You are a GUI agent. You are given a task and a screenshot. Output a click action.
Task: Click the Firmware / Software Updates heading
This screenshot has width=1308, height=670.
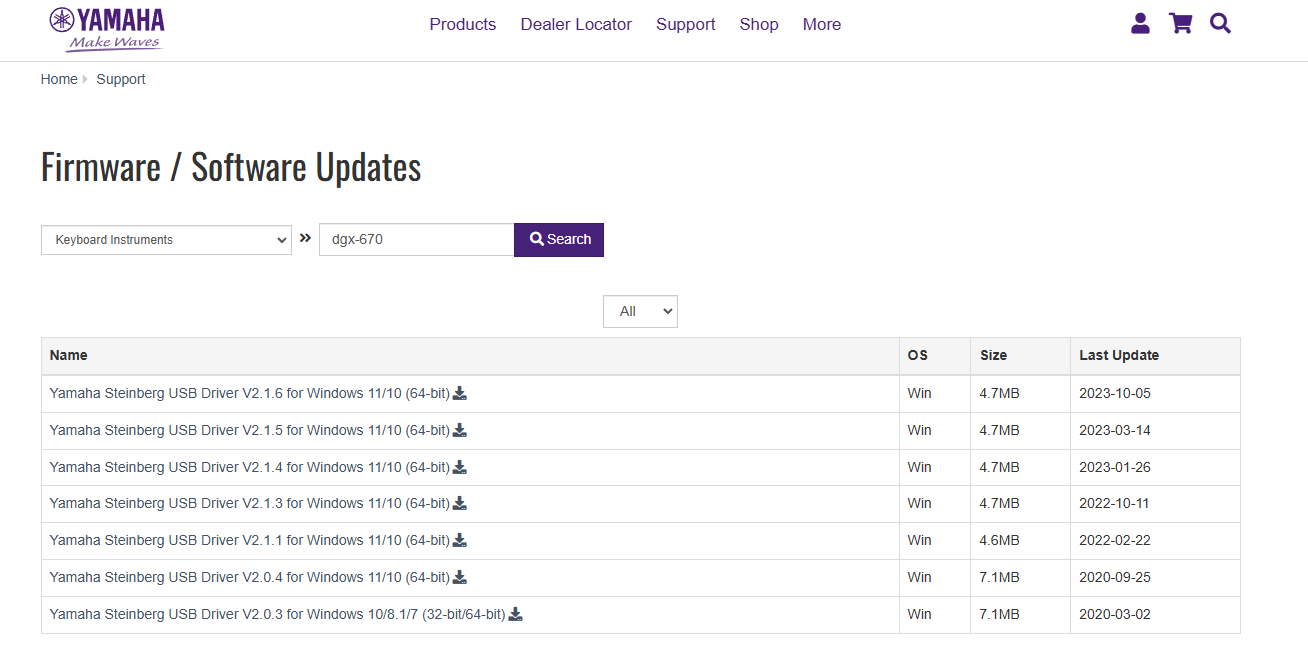pos(231,167)
